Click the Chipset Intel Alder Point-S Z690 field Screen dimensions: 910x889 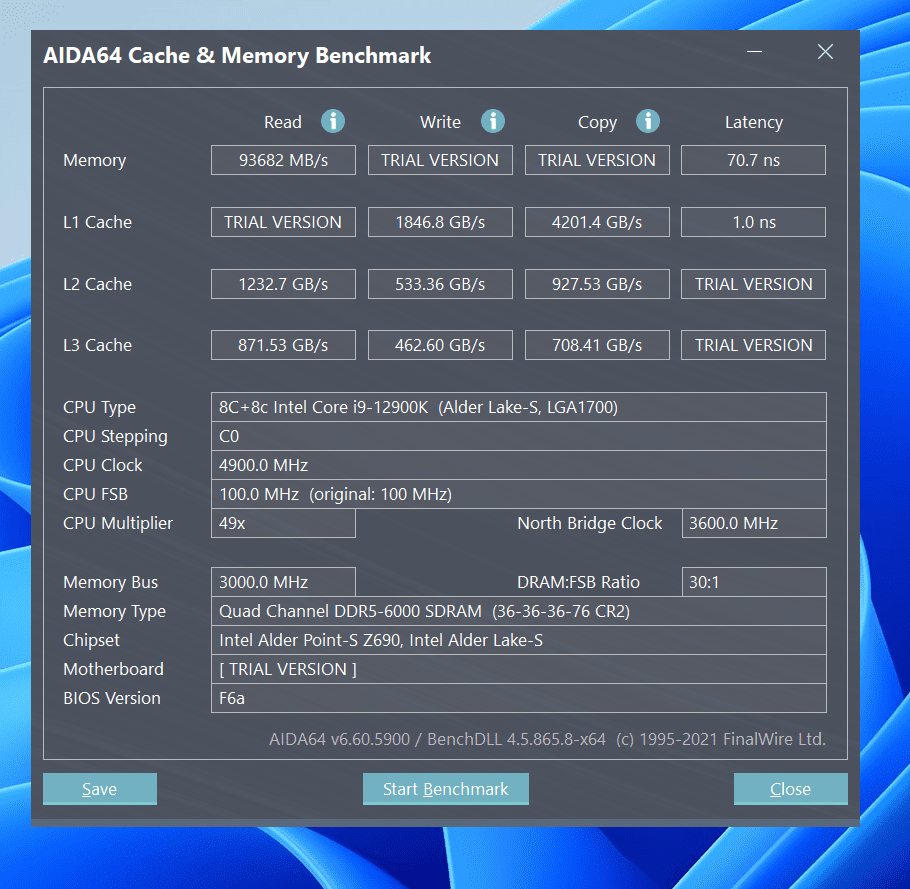519,640
